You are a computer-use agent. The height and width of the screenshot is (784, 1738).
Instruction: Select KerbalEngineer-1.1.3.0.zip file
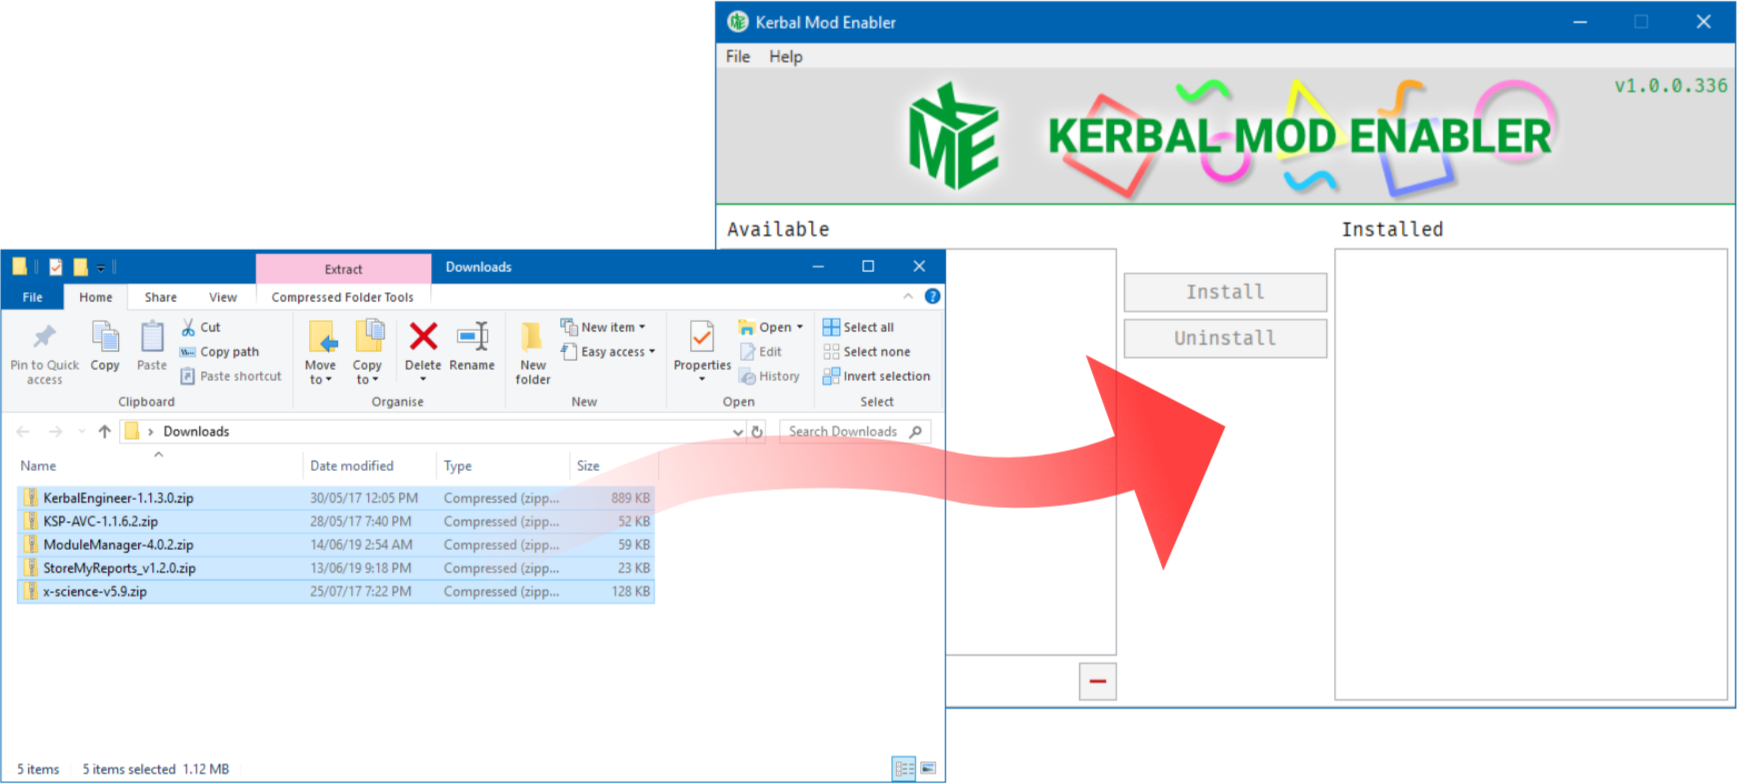pyautogui.click(x=335, y=497)
